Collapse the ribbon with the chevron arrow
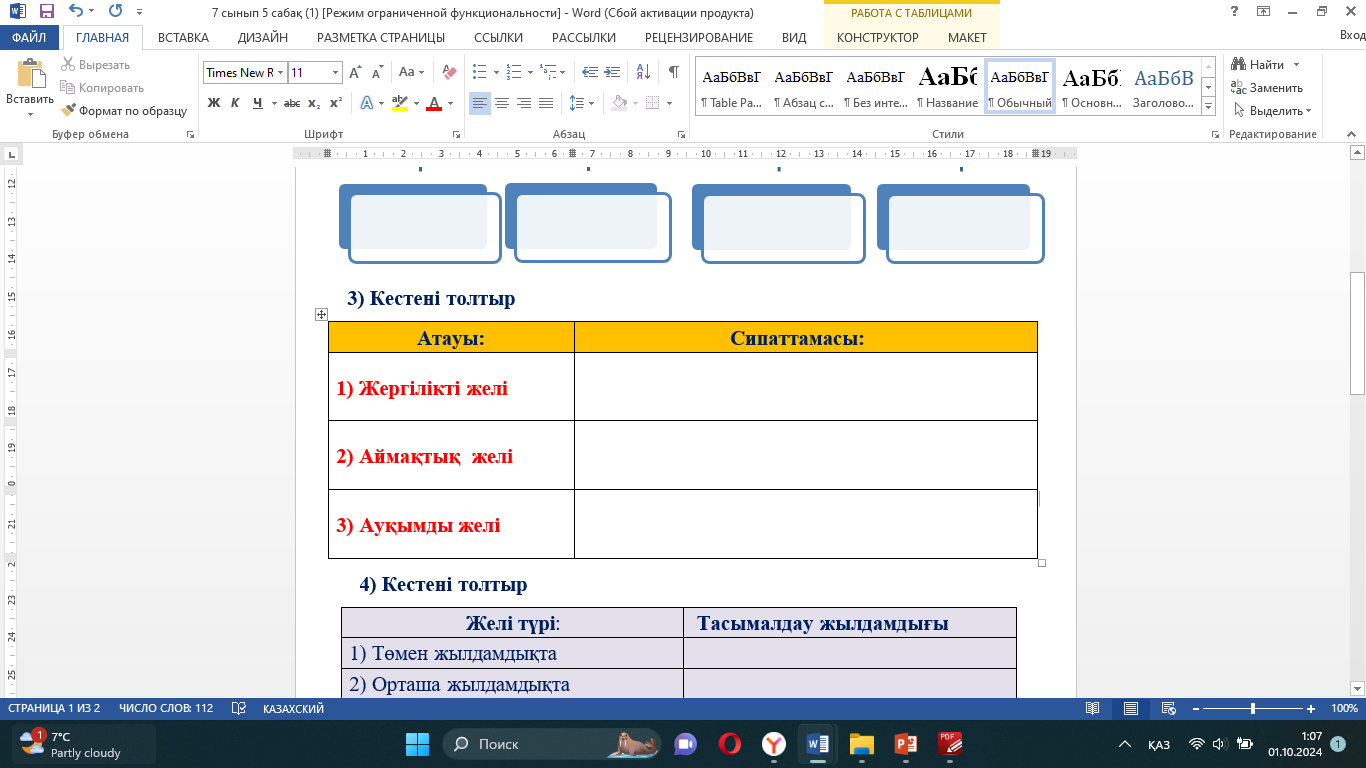The height and width of the screenshot is (768, 1366). pyautogui.click(x=1352, y=134)
